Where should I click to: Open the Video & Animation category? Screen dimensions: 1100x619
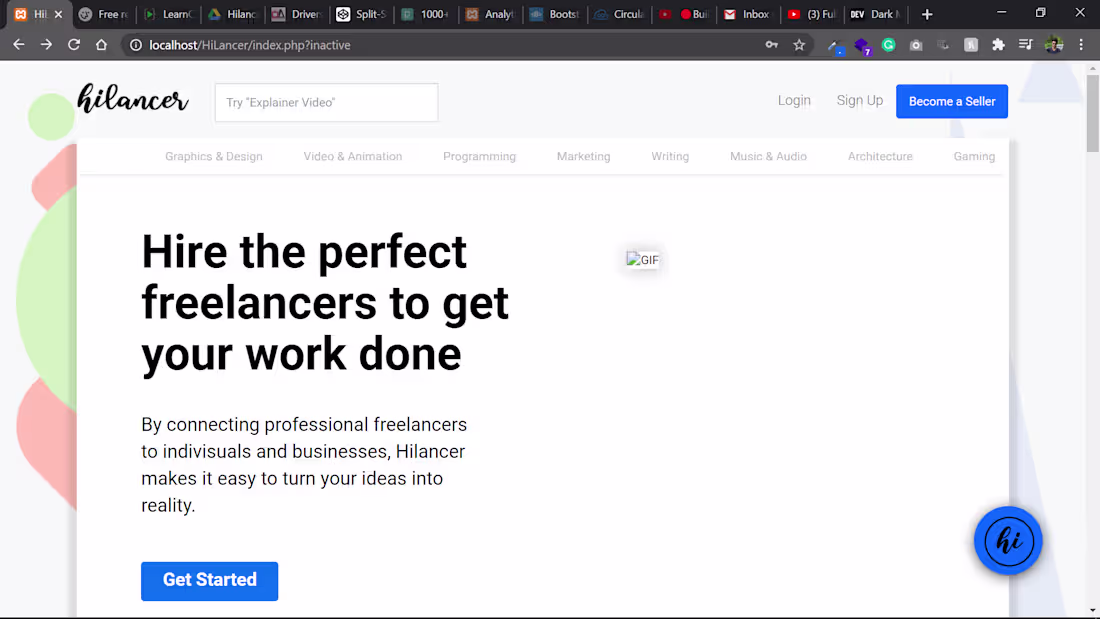pyautogui.click(x=353, y=157)
